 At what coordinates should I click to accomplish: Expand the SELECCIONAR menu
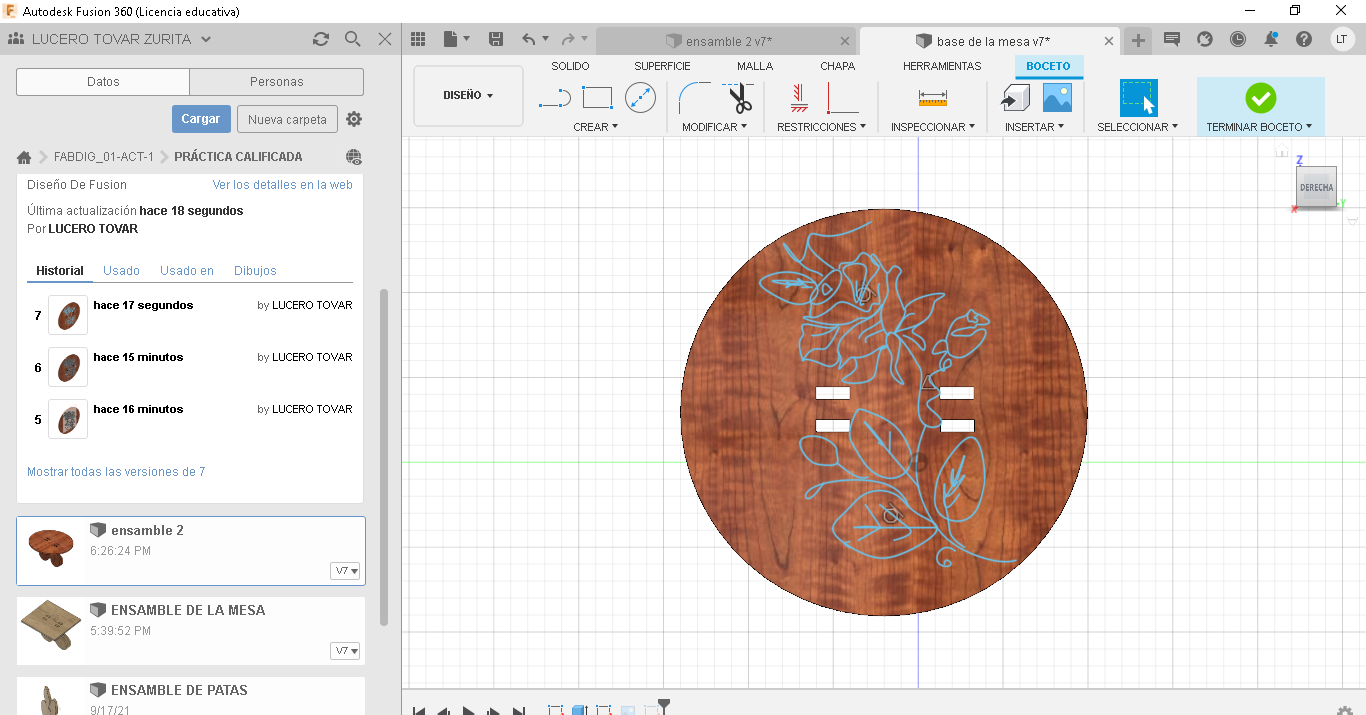[1138, 127]
